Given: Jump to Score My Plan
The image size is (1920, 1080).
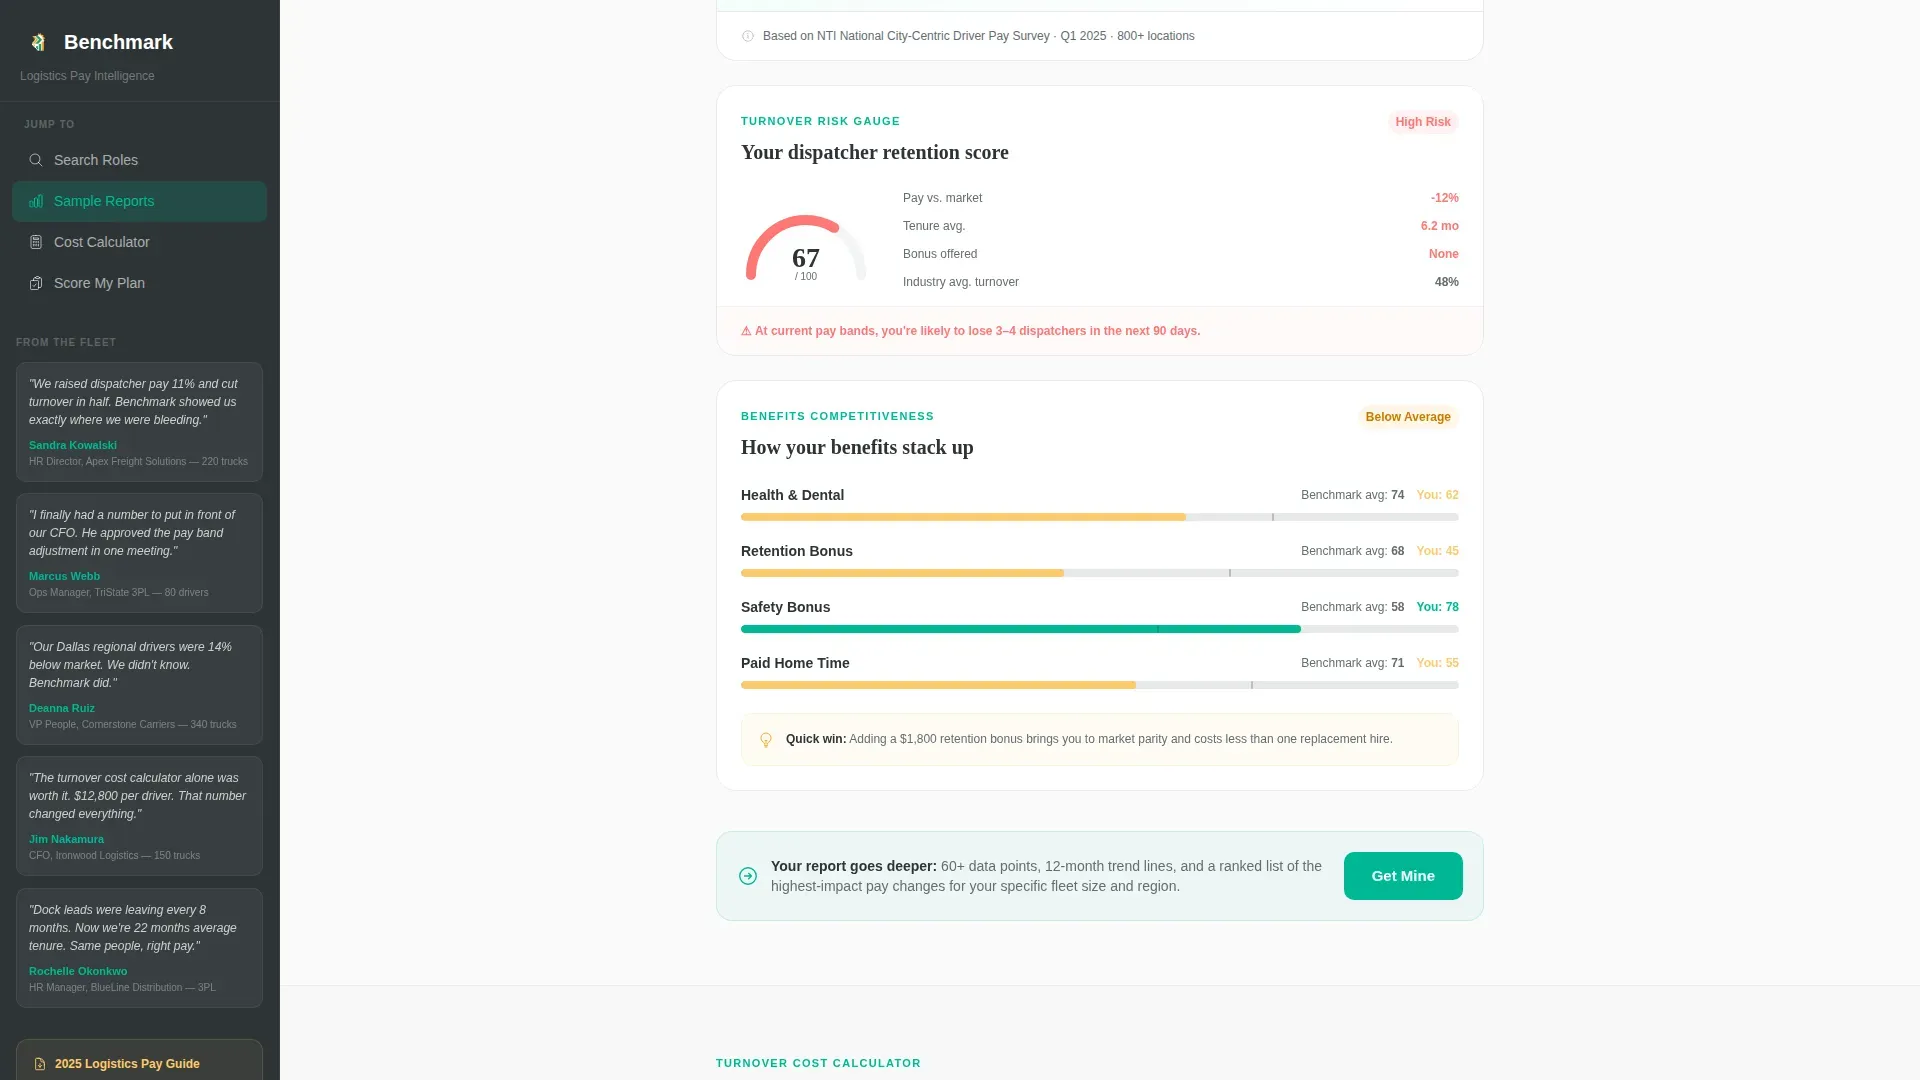Looking at the screenshot, I should pyautogui.click(x=139, y=283).
